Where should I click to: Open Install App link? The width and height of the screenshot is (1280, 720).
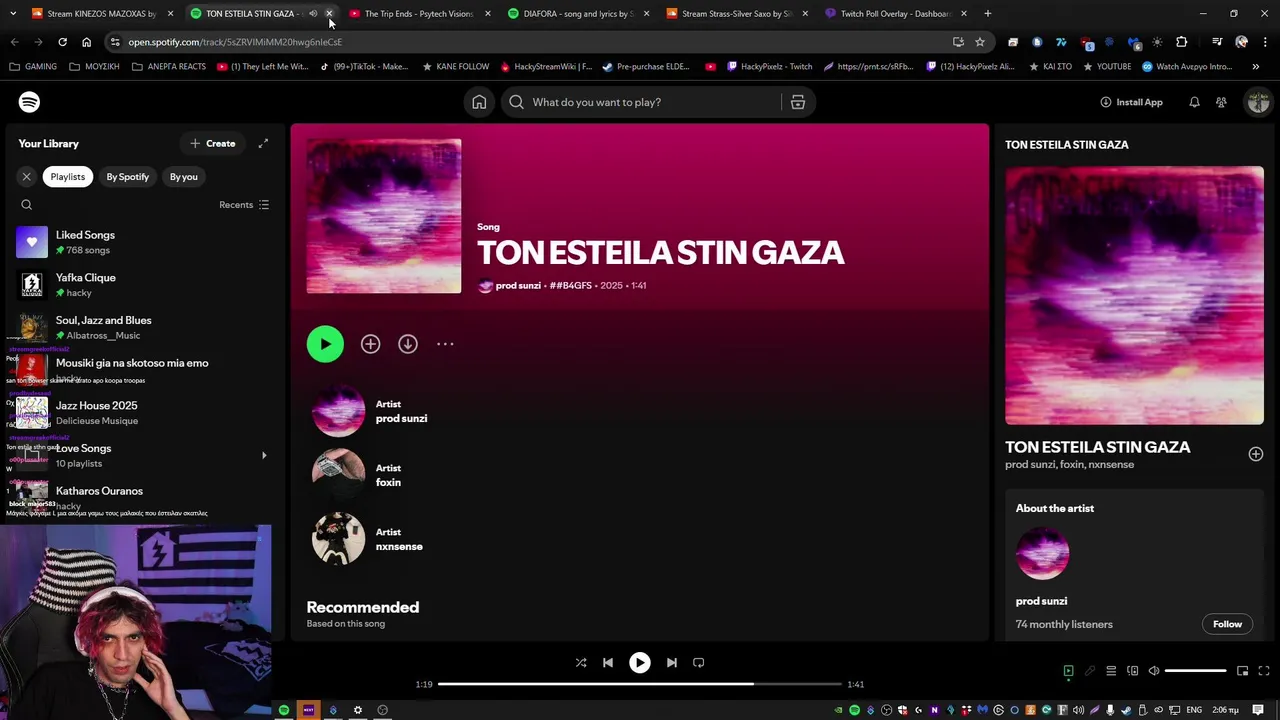1131,102
